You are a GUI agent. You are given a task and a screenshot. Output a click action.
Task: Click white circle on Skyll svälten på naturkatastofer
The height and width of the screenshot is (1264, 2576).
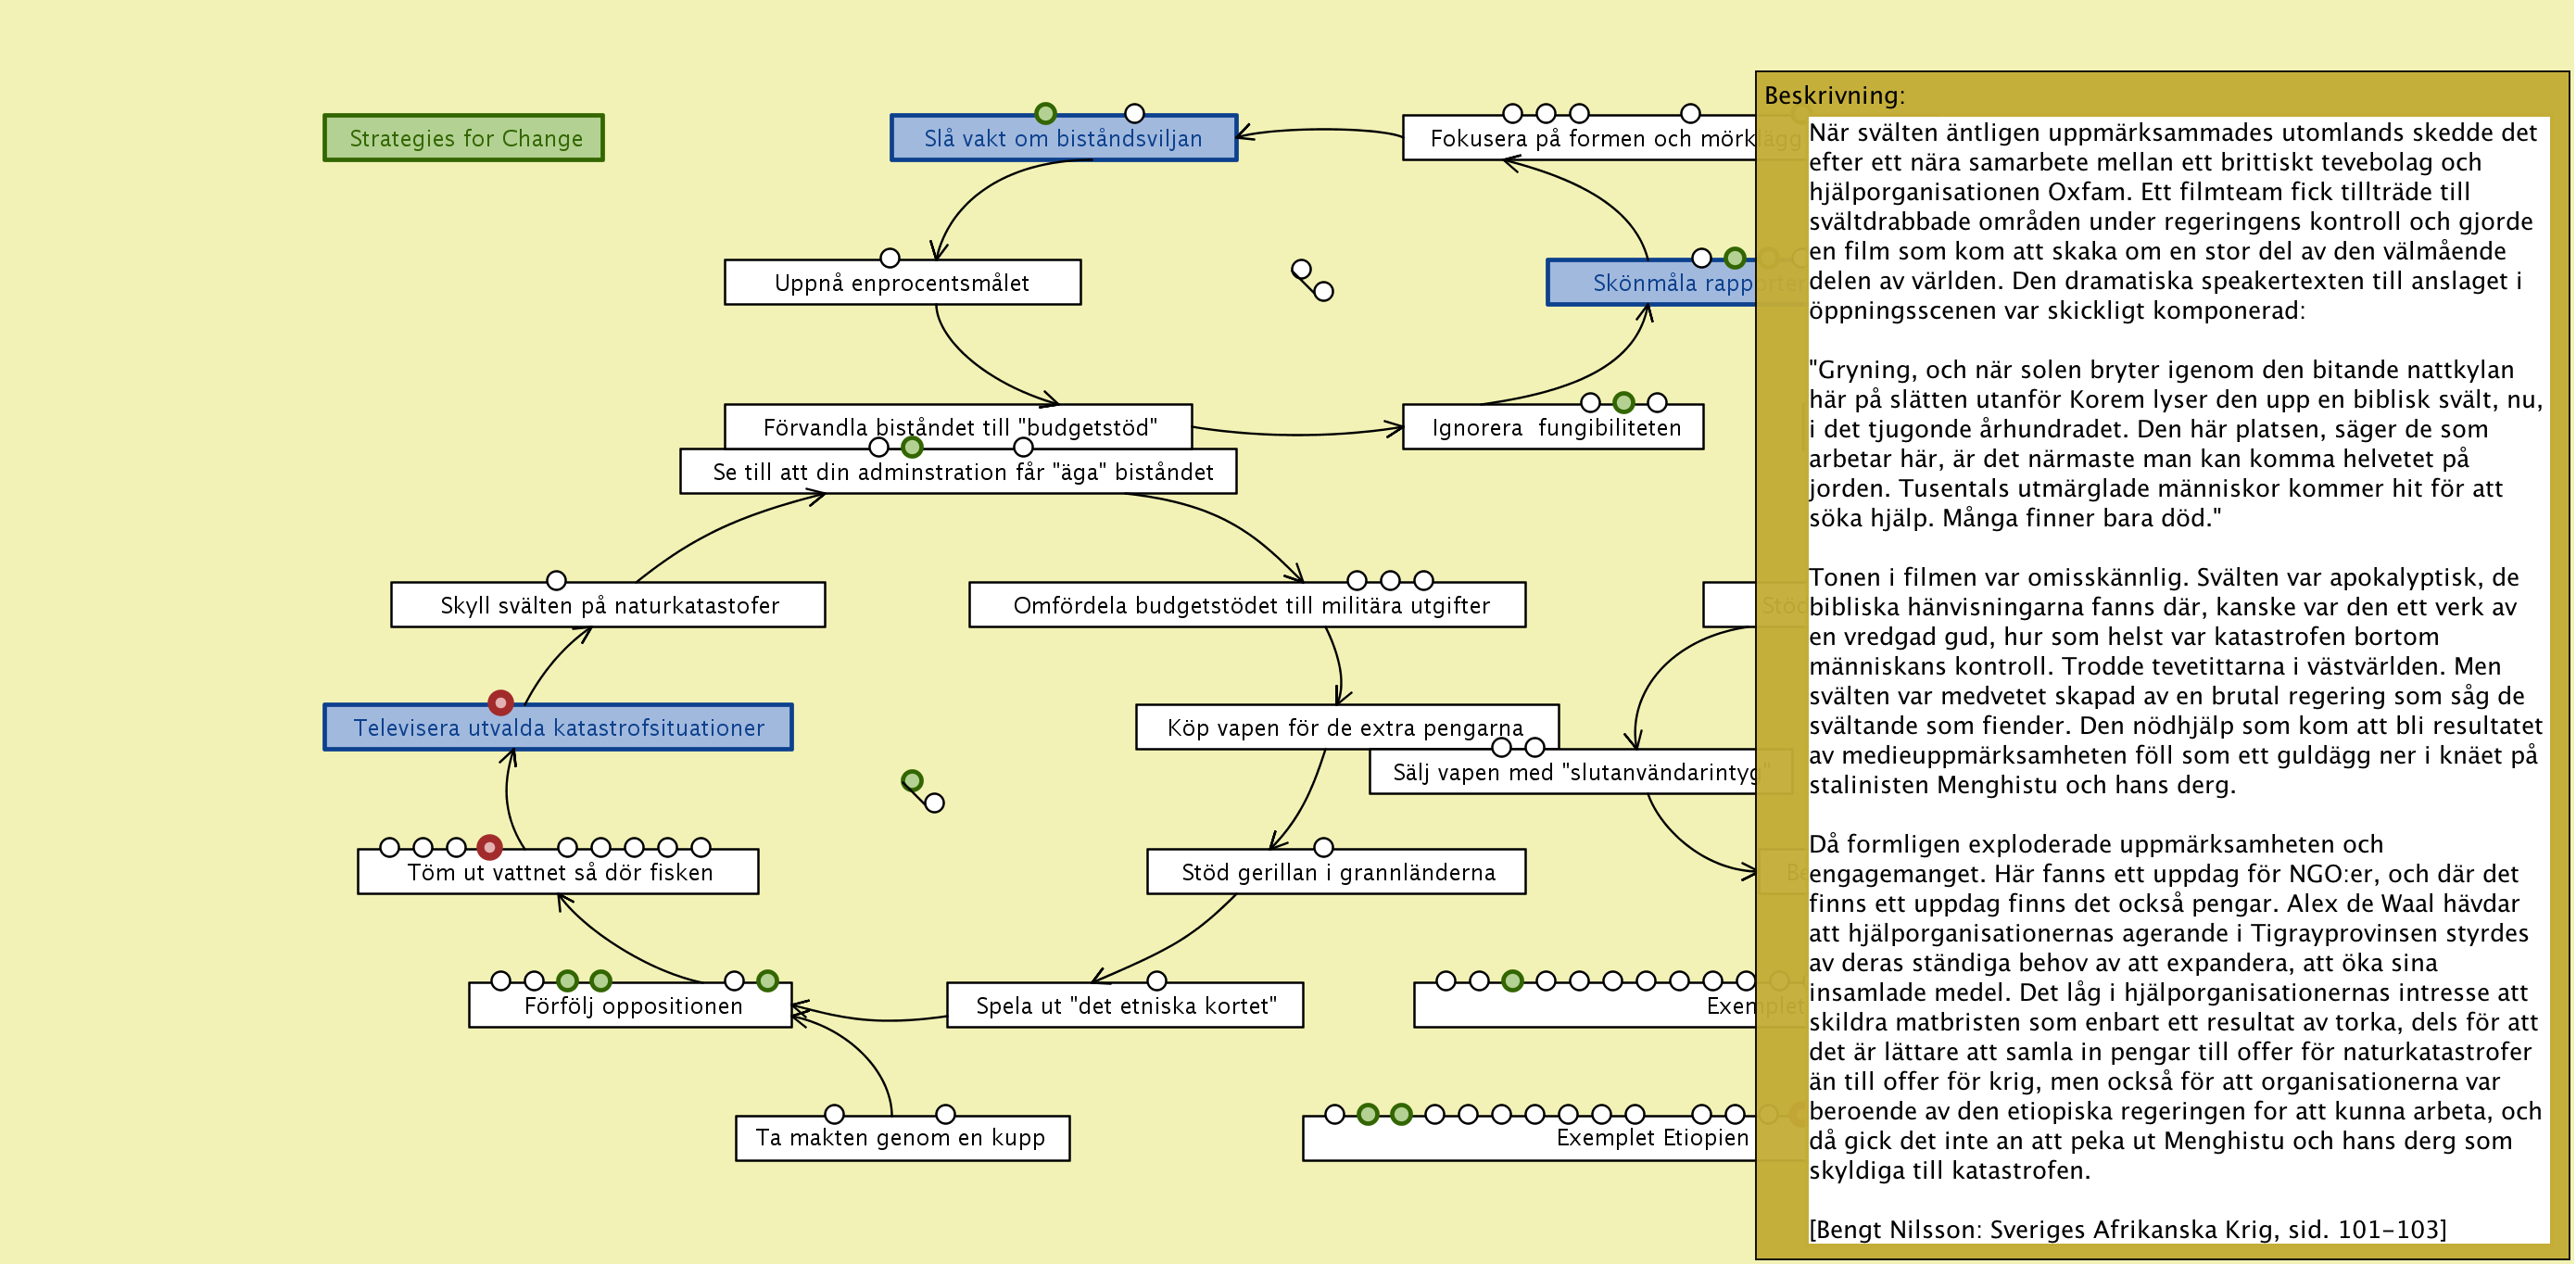pyautogui.click(x=557, y=581)
